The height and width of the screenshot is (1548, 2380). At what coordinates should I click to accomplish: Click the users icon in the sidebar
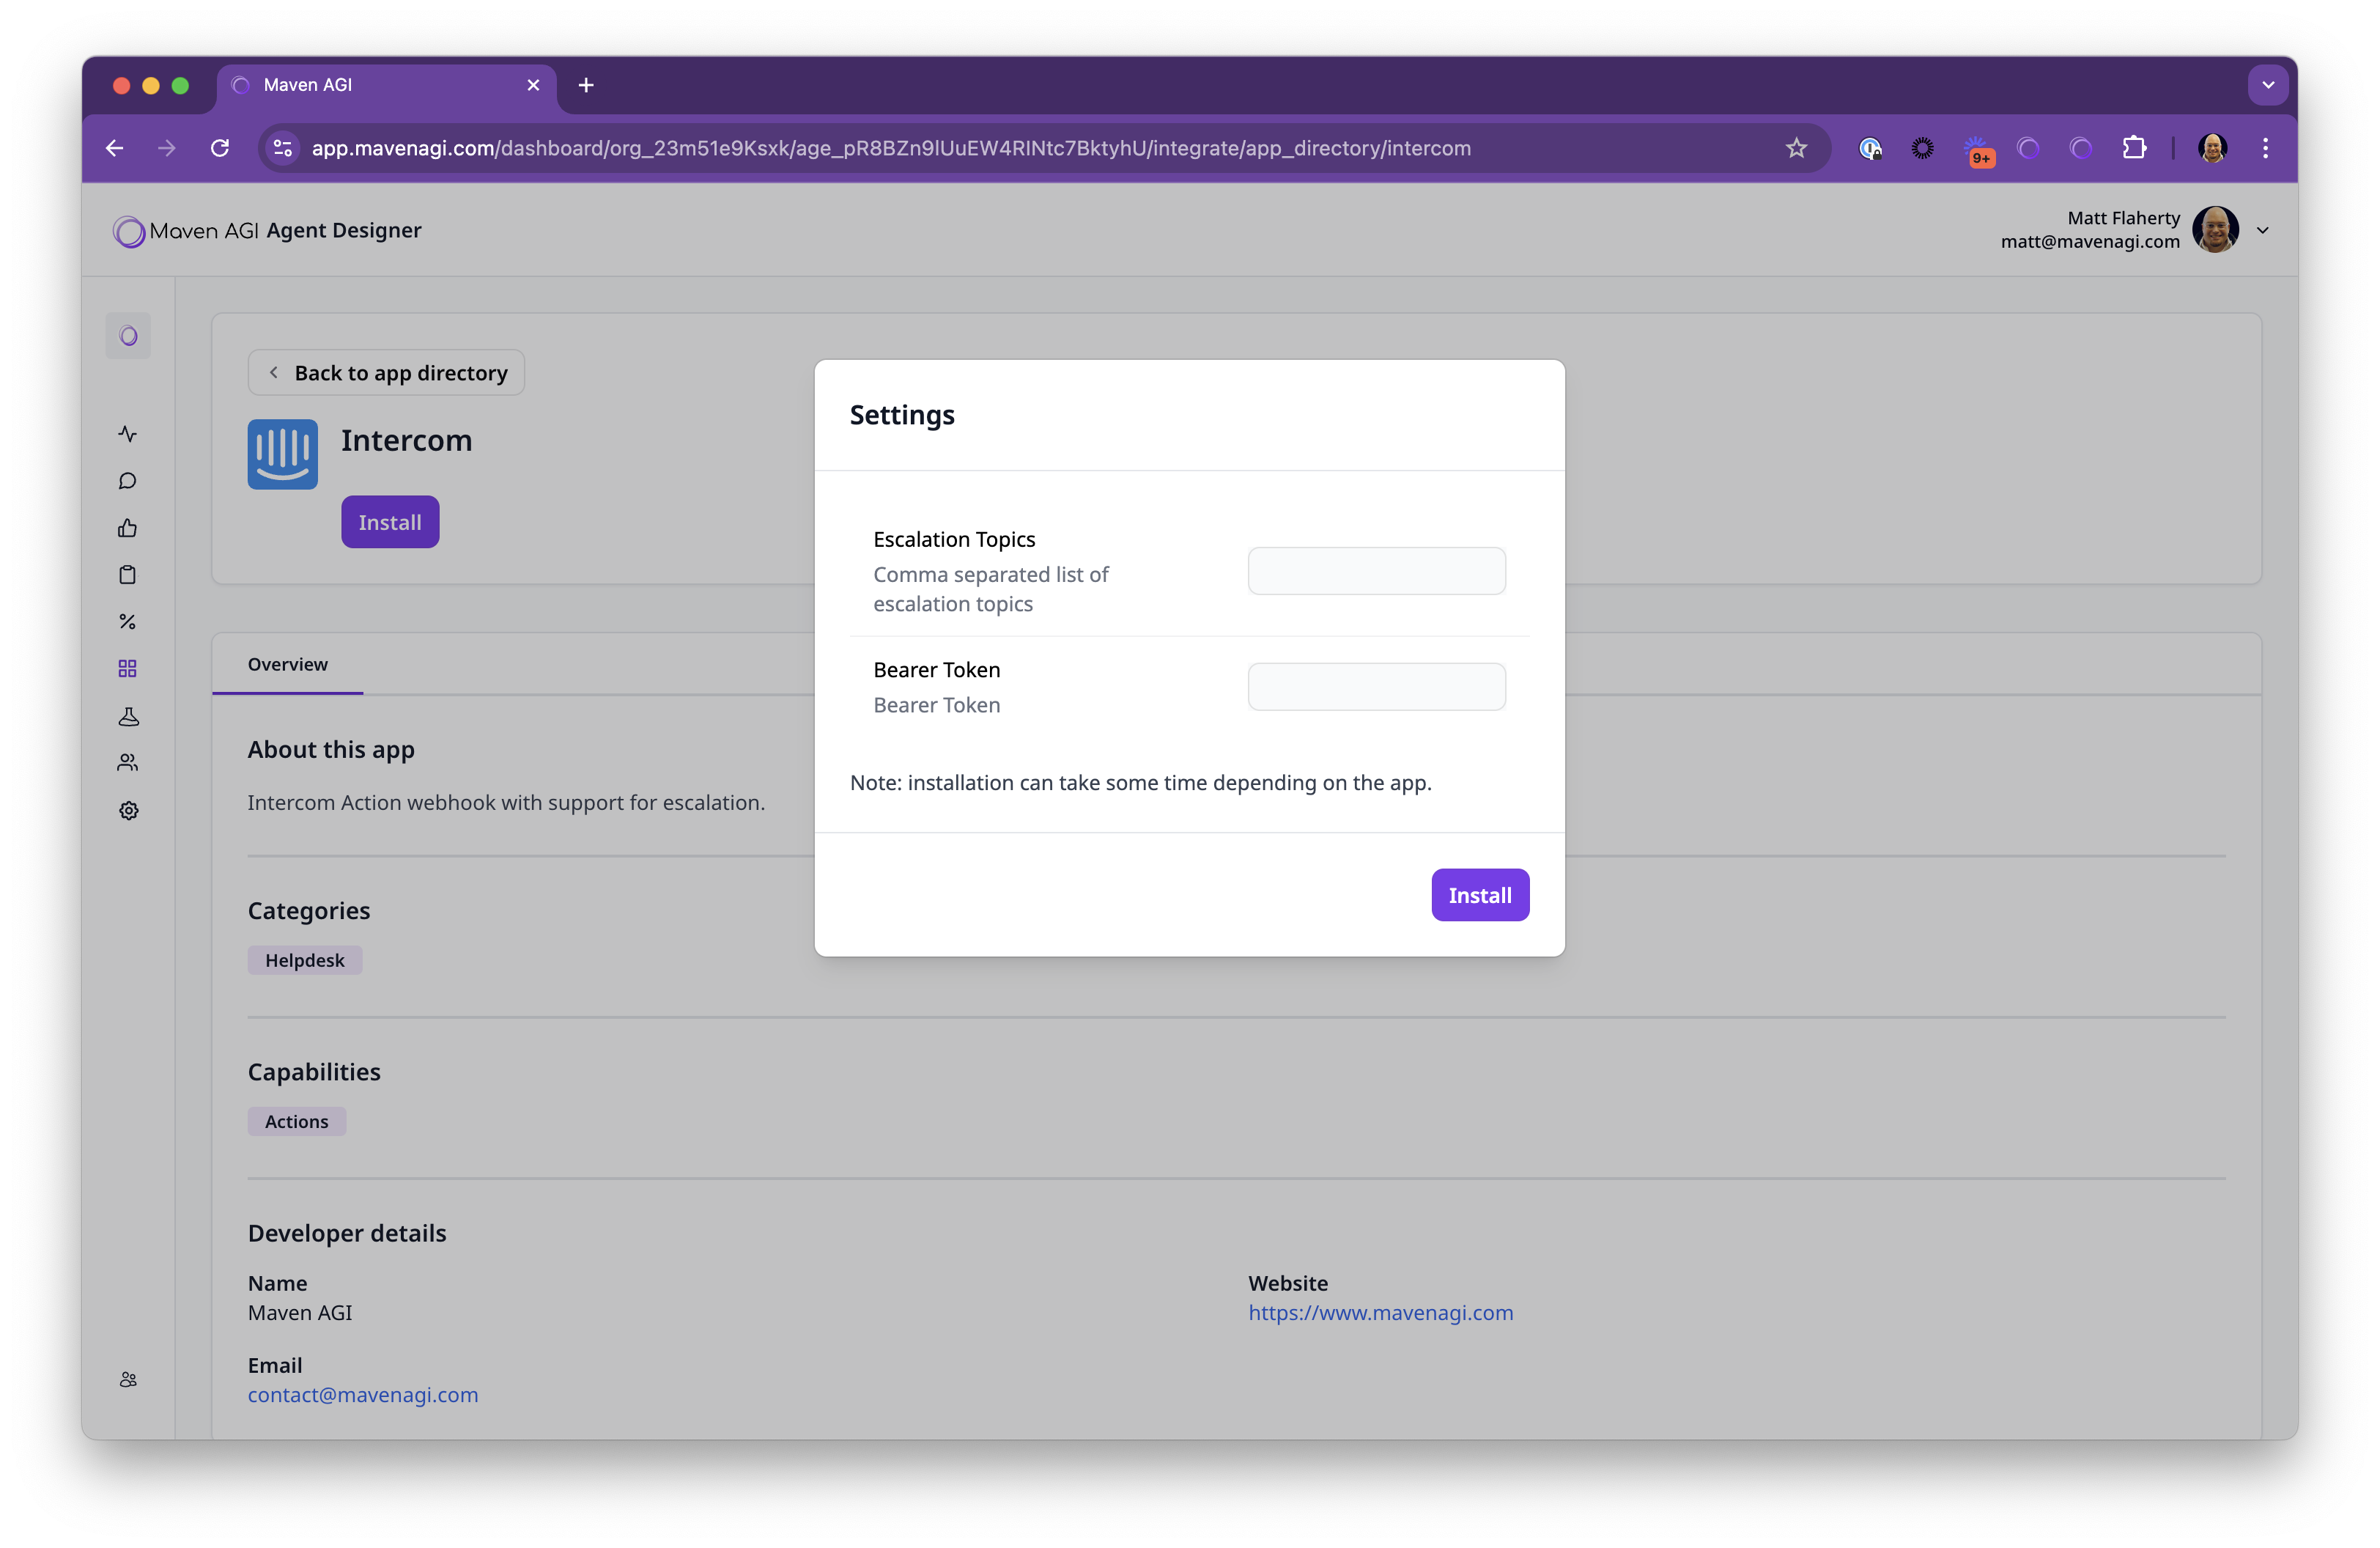click(128, 762)
